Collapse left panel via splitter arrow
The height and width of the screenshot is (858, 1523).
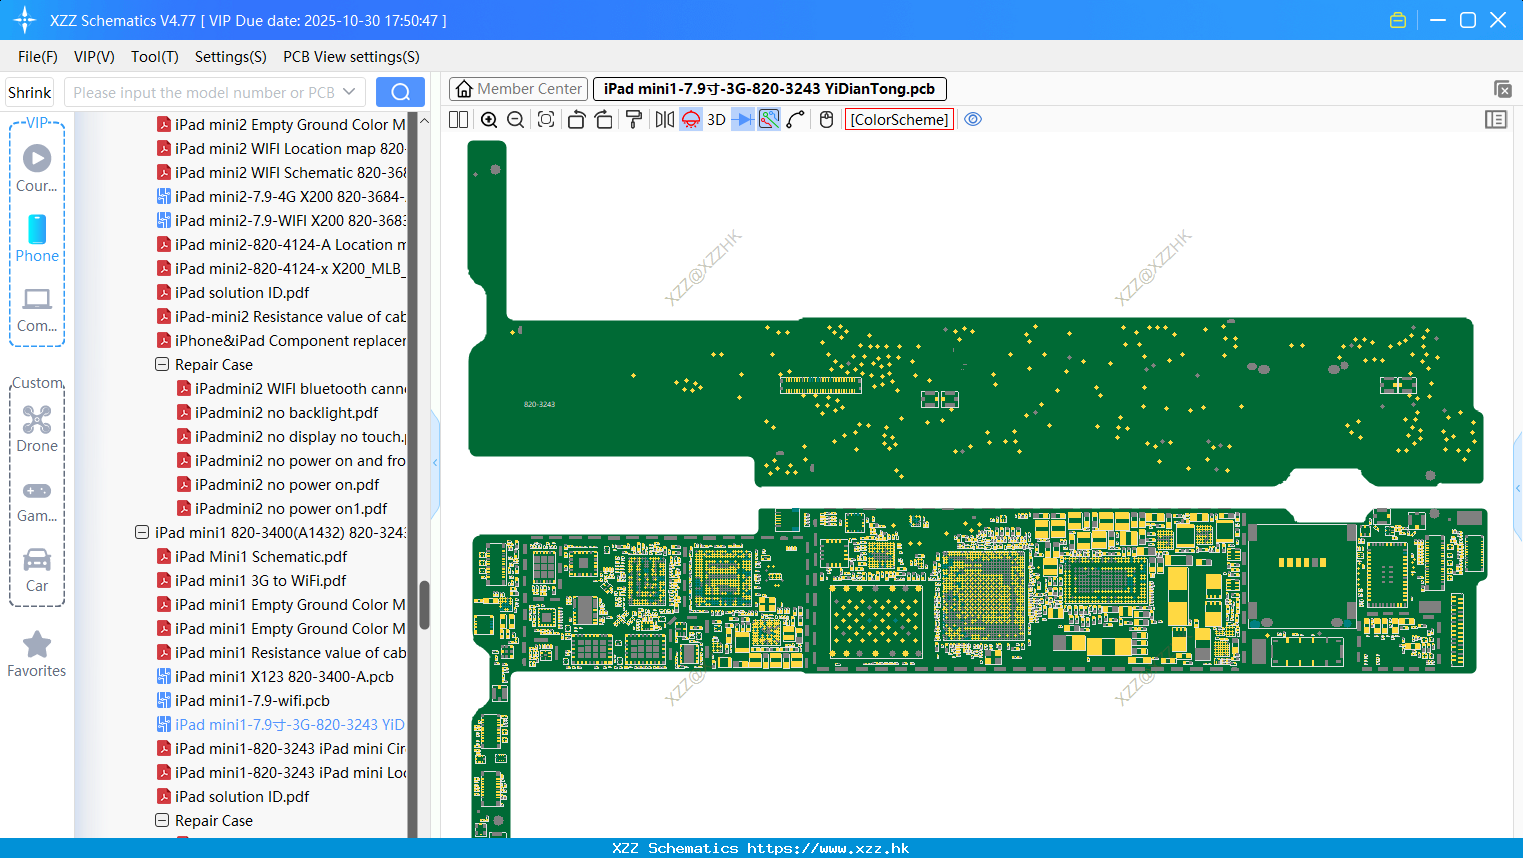435,462
